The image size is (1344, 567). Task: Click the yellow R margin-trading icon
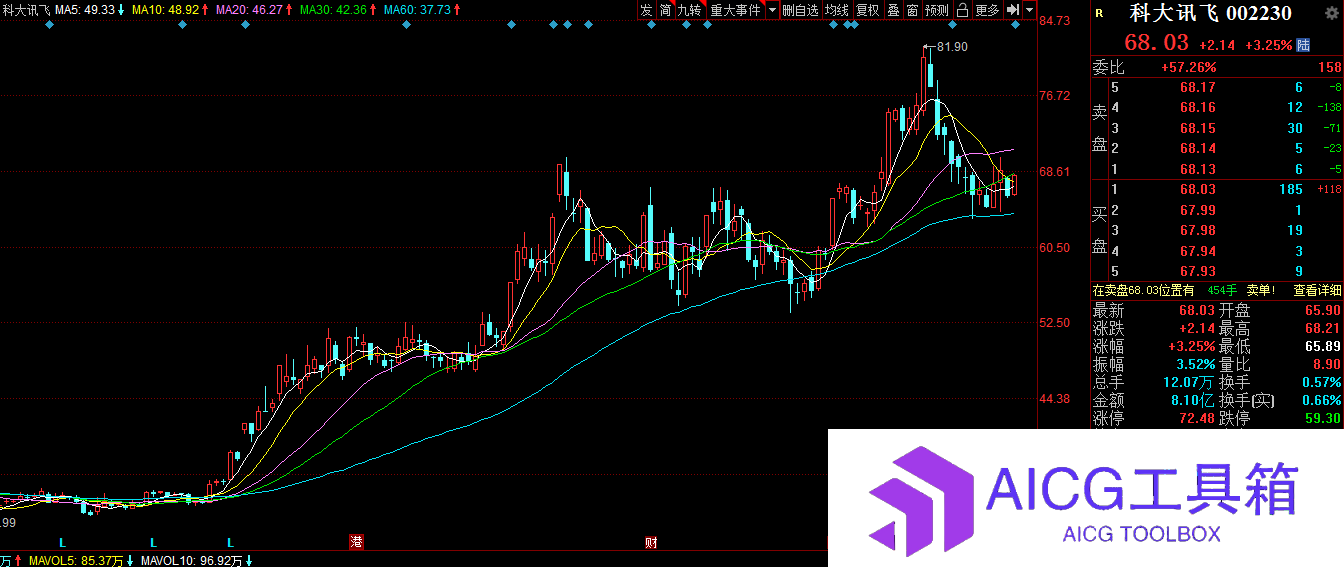[x=1099, y=14]
